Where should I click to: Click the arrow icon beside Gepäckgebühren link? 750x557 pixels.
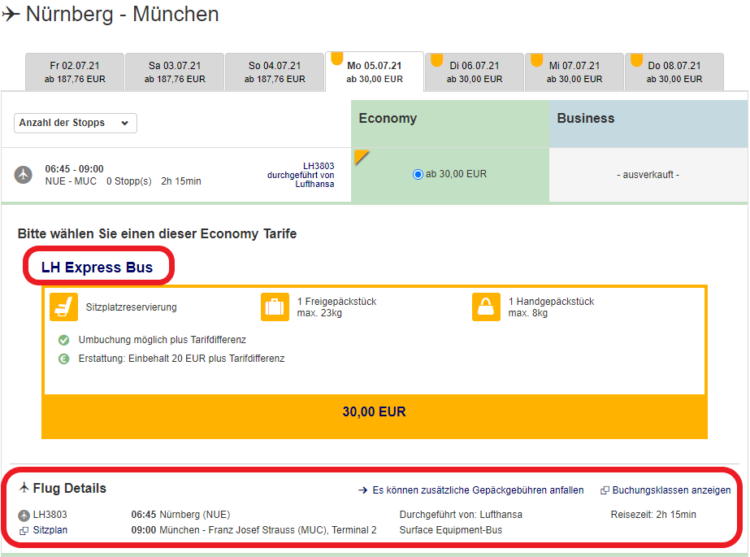point(363,491)
